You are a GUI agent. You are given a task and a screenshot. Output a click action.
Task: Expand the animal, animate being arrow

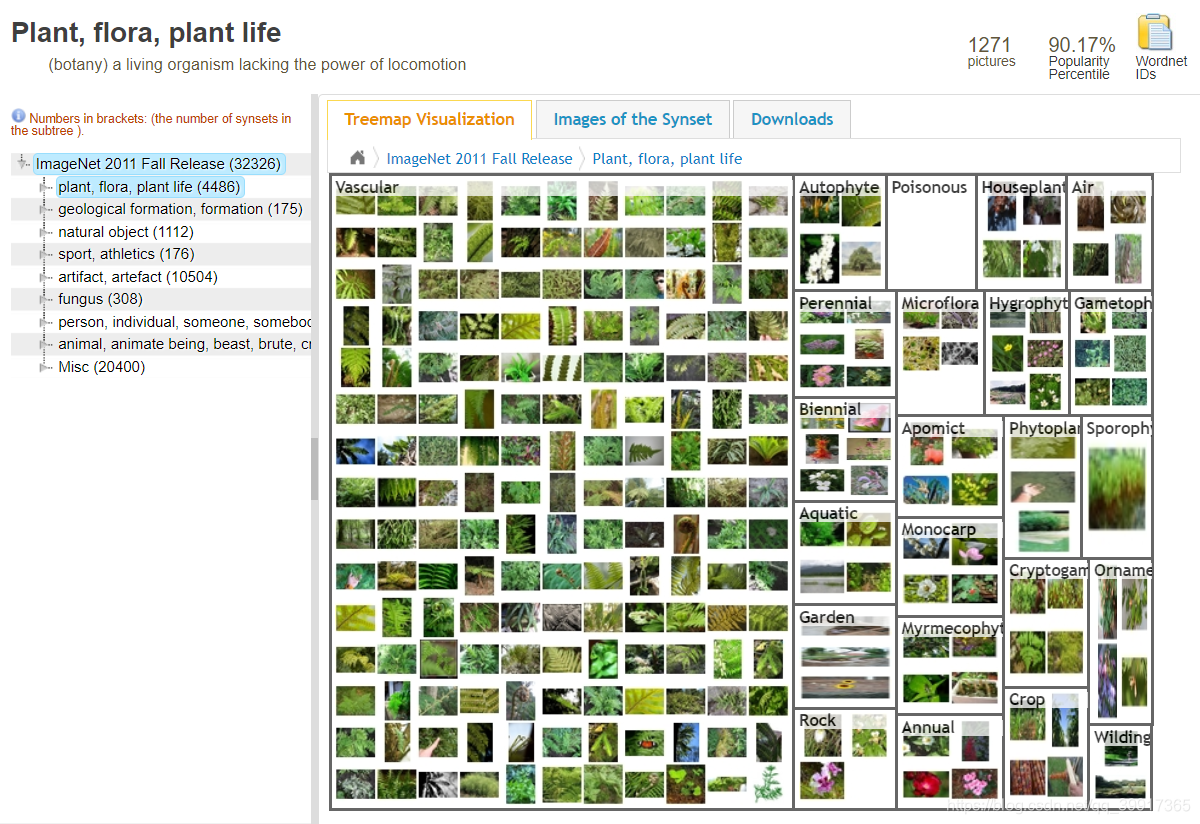click(45, 344)
